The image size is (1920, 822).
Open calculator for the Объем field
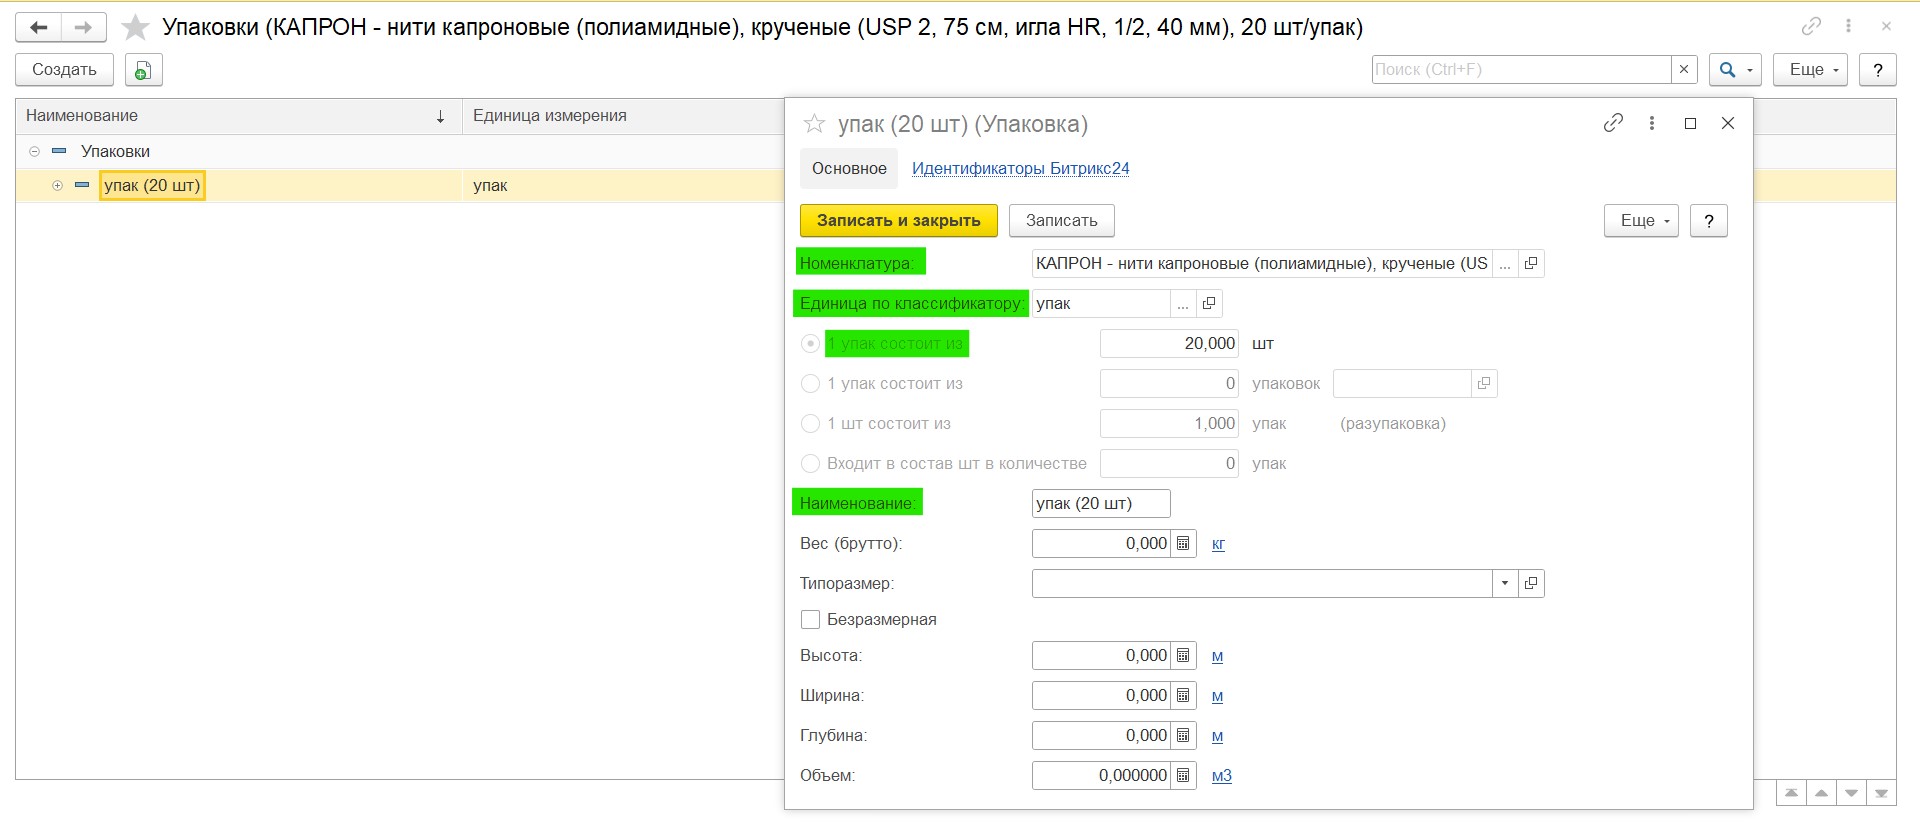click(1183, 775)
